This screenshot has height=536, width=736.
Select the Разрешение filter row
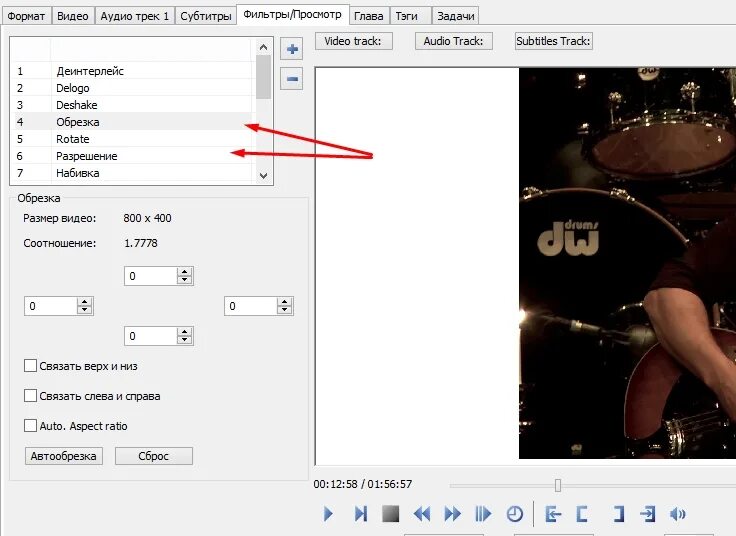[x=133, y=156]
